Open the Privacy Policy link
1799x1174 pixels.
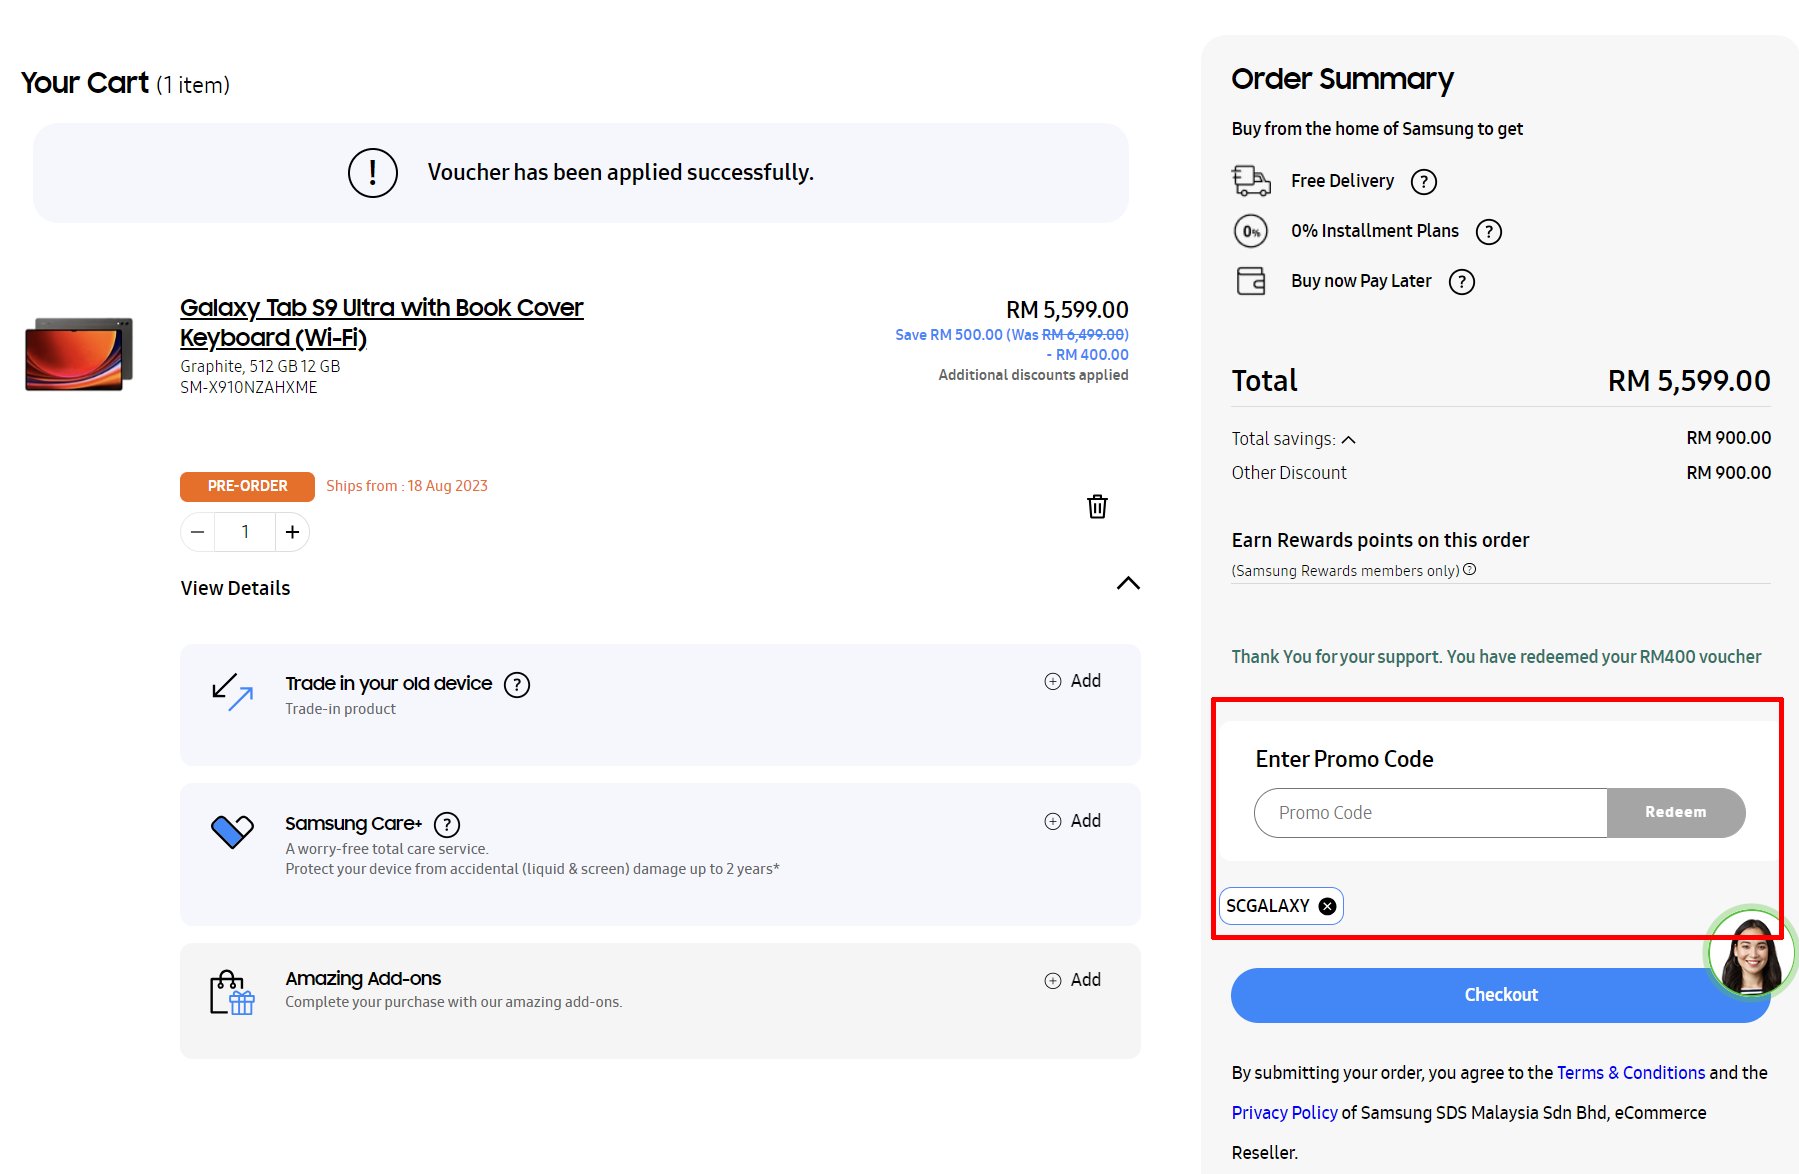click(1284, 1113)
